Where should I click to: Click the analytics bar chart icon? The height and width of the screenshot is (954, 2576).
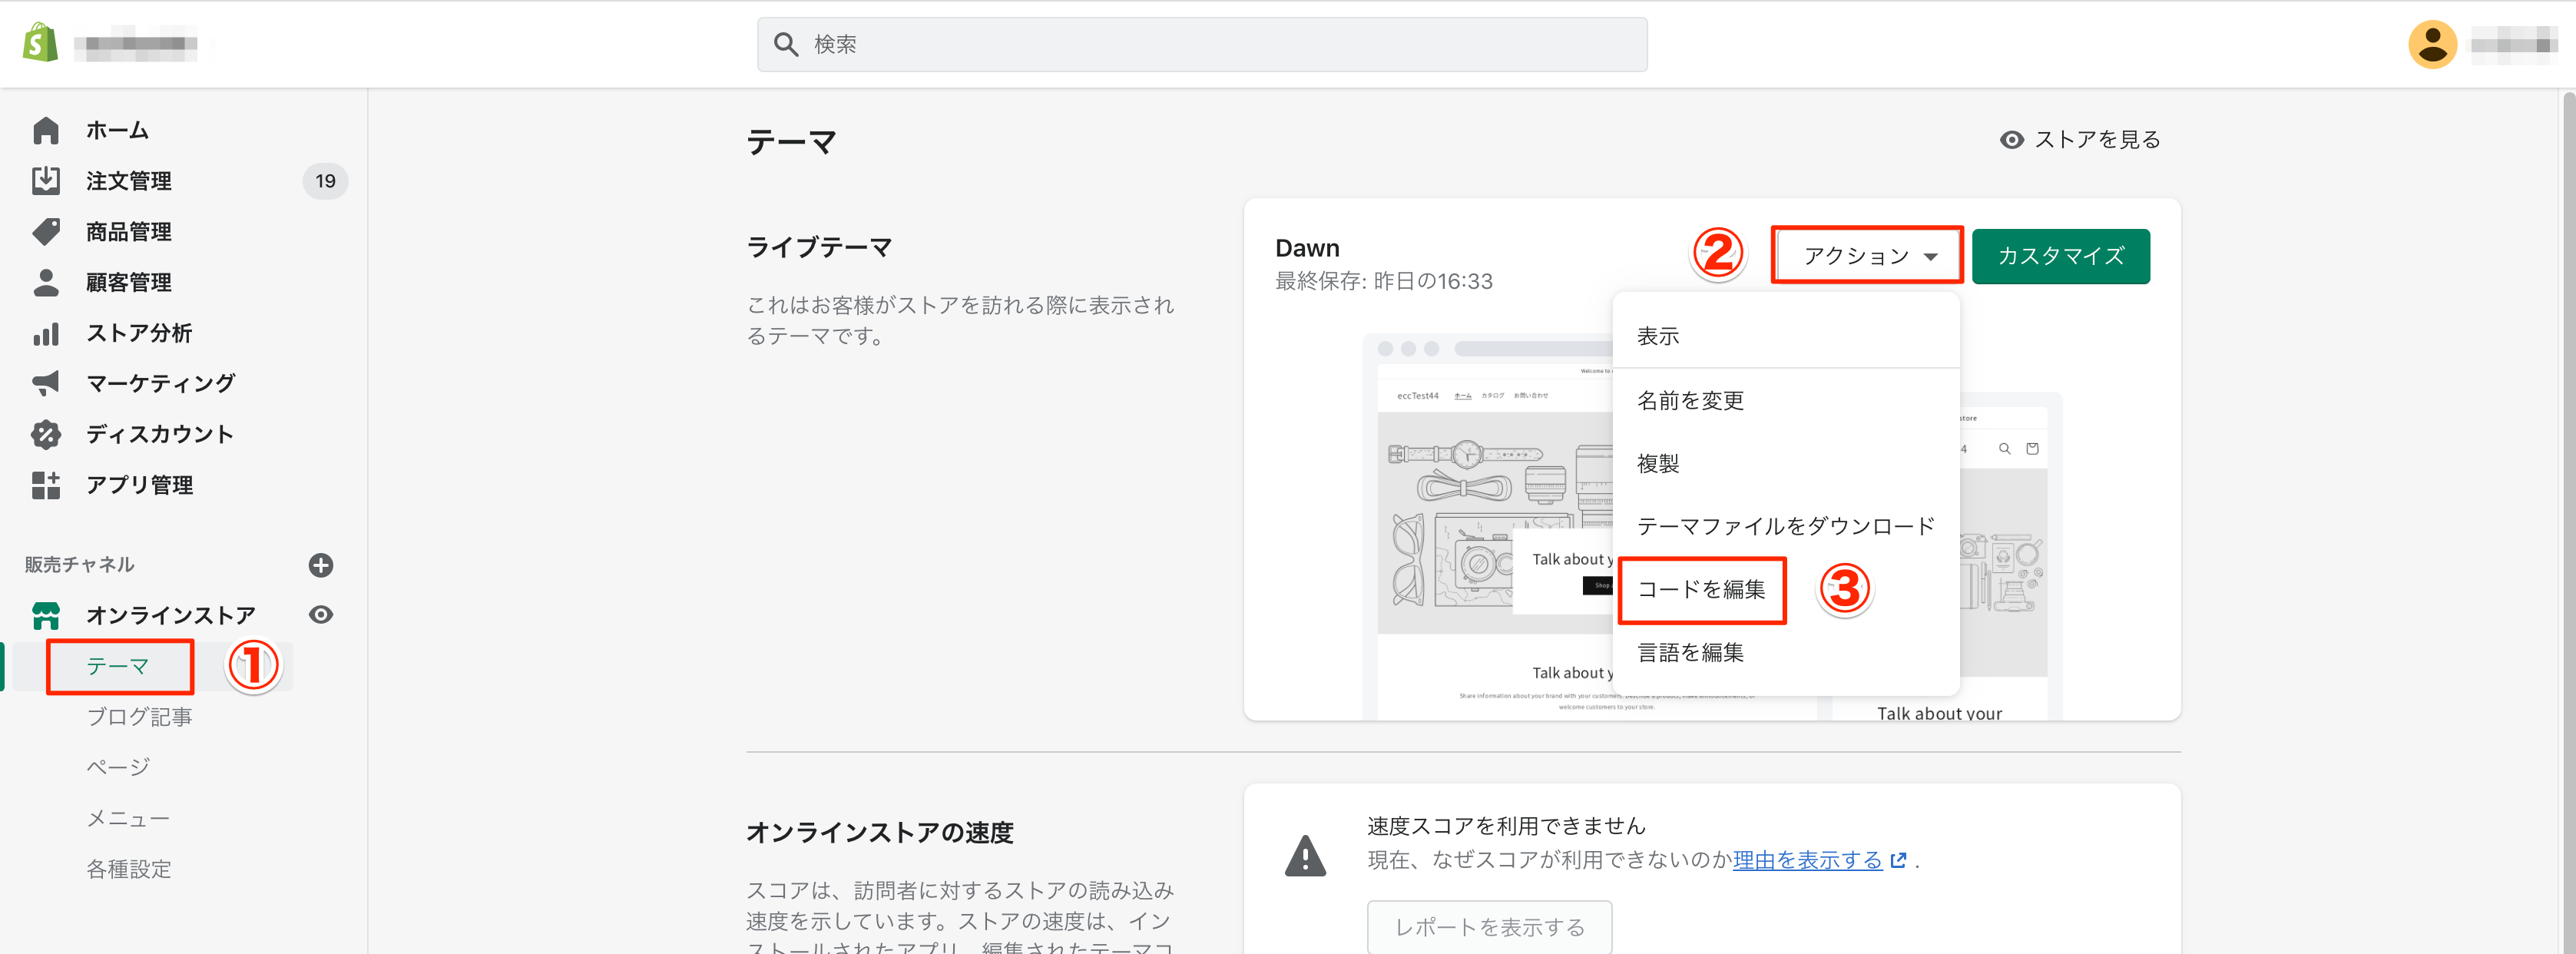tap(46, 333)
